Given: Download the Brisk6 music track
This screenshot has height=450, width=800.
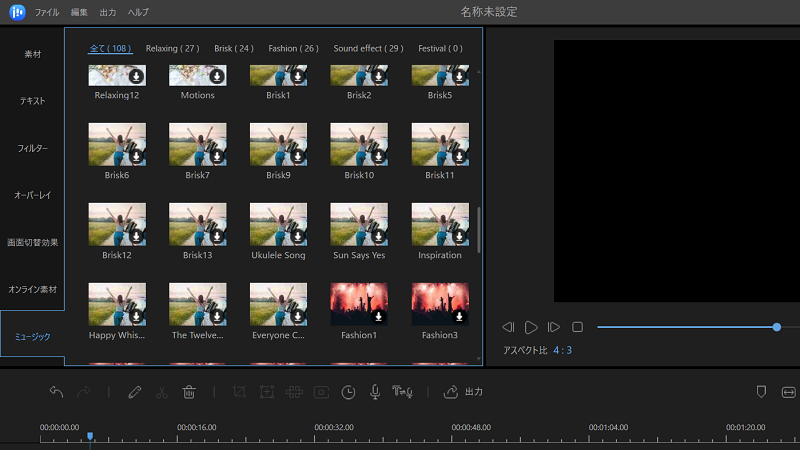Looking at the screenshot, I should pos(136,156).
